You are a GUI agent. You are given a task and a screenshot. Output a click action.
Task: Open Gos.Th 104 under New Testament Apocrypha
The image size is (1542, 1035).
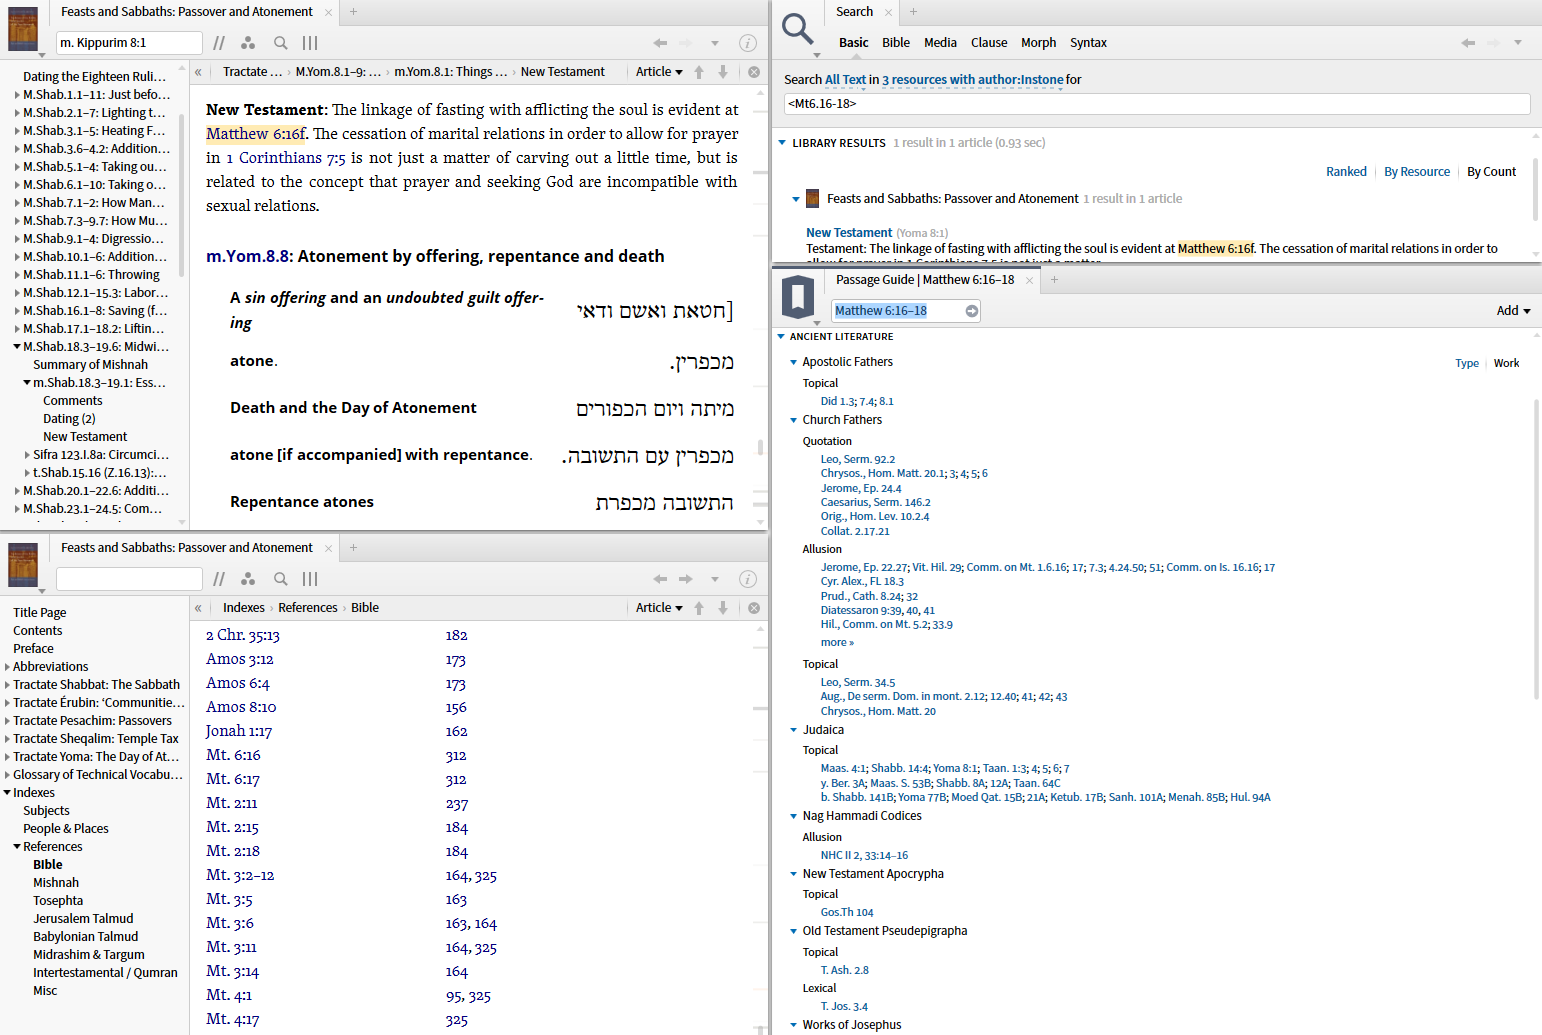pos(847,913)
